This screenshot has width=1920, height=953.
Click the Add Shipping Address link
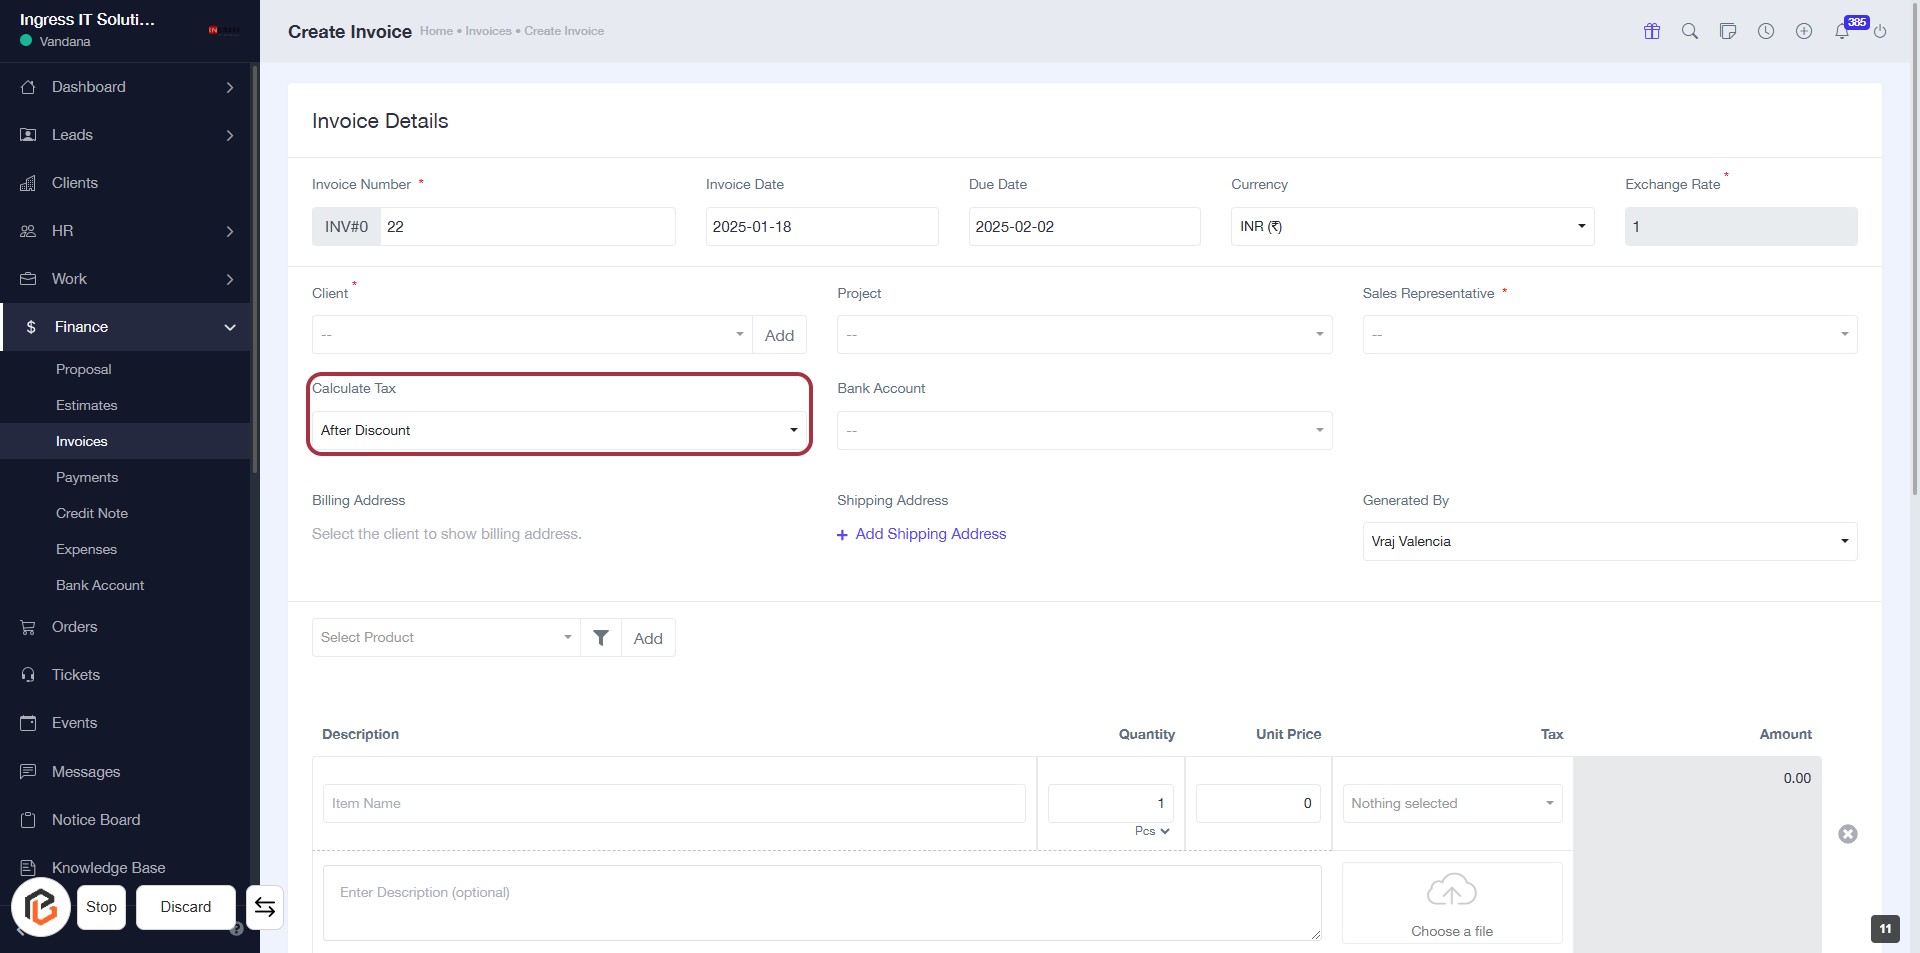pos(922,534)
